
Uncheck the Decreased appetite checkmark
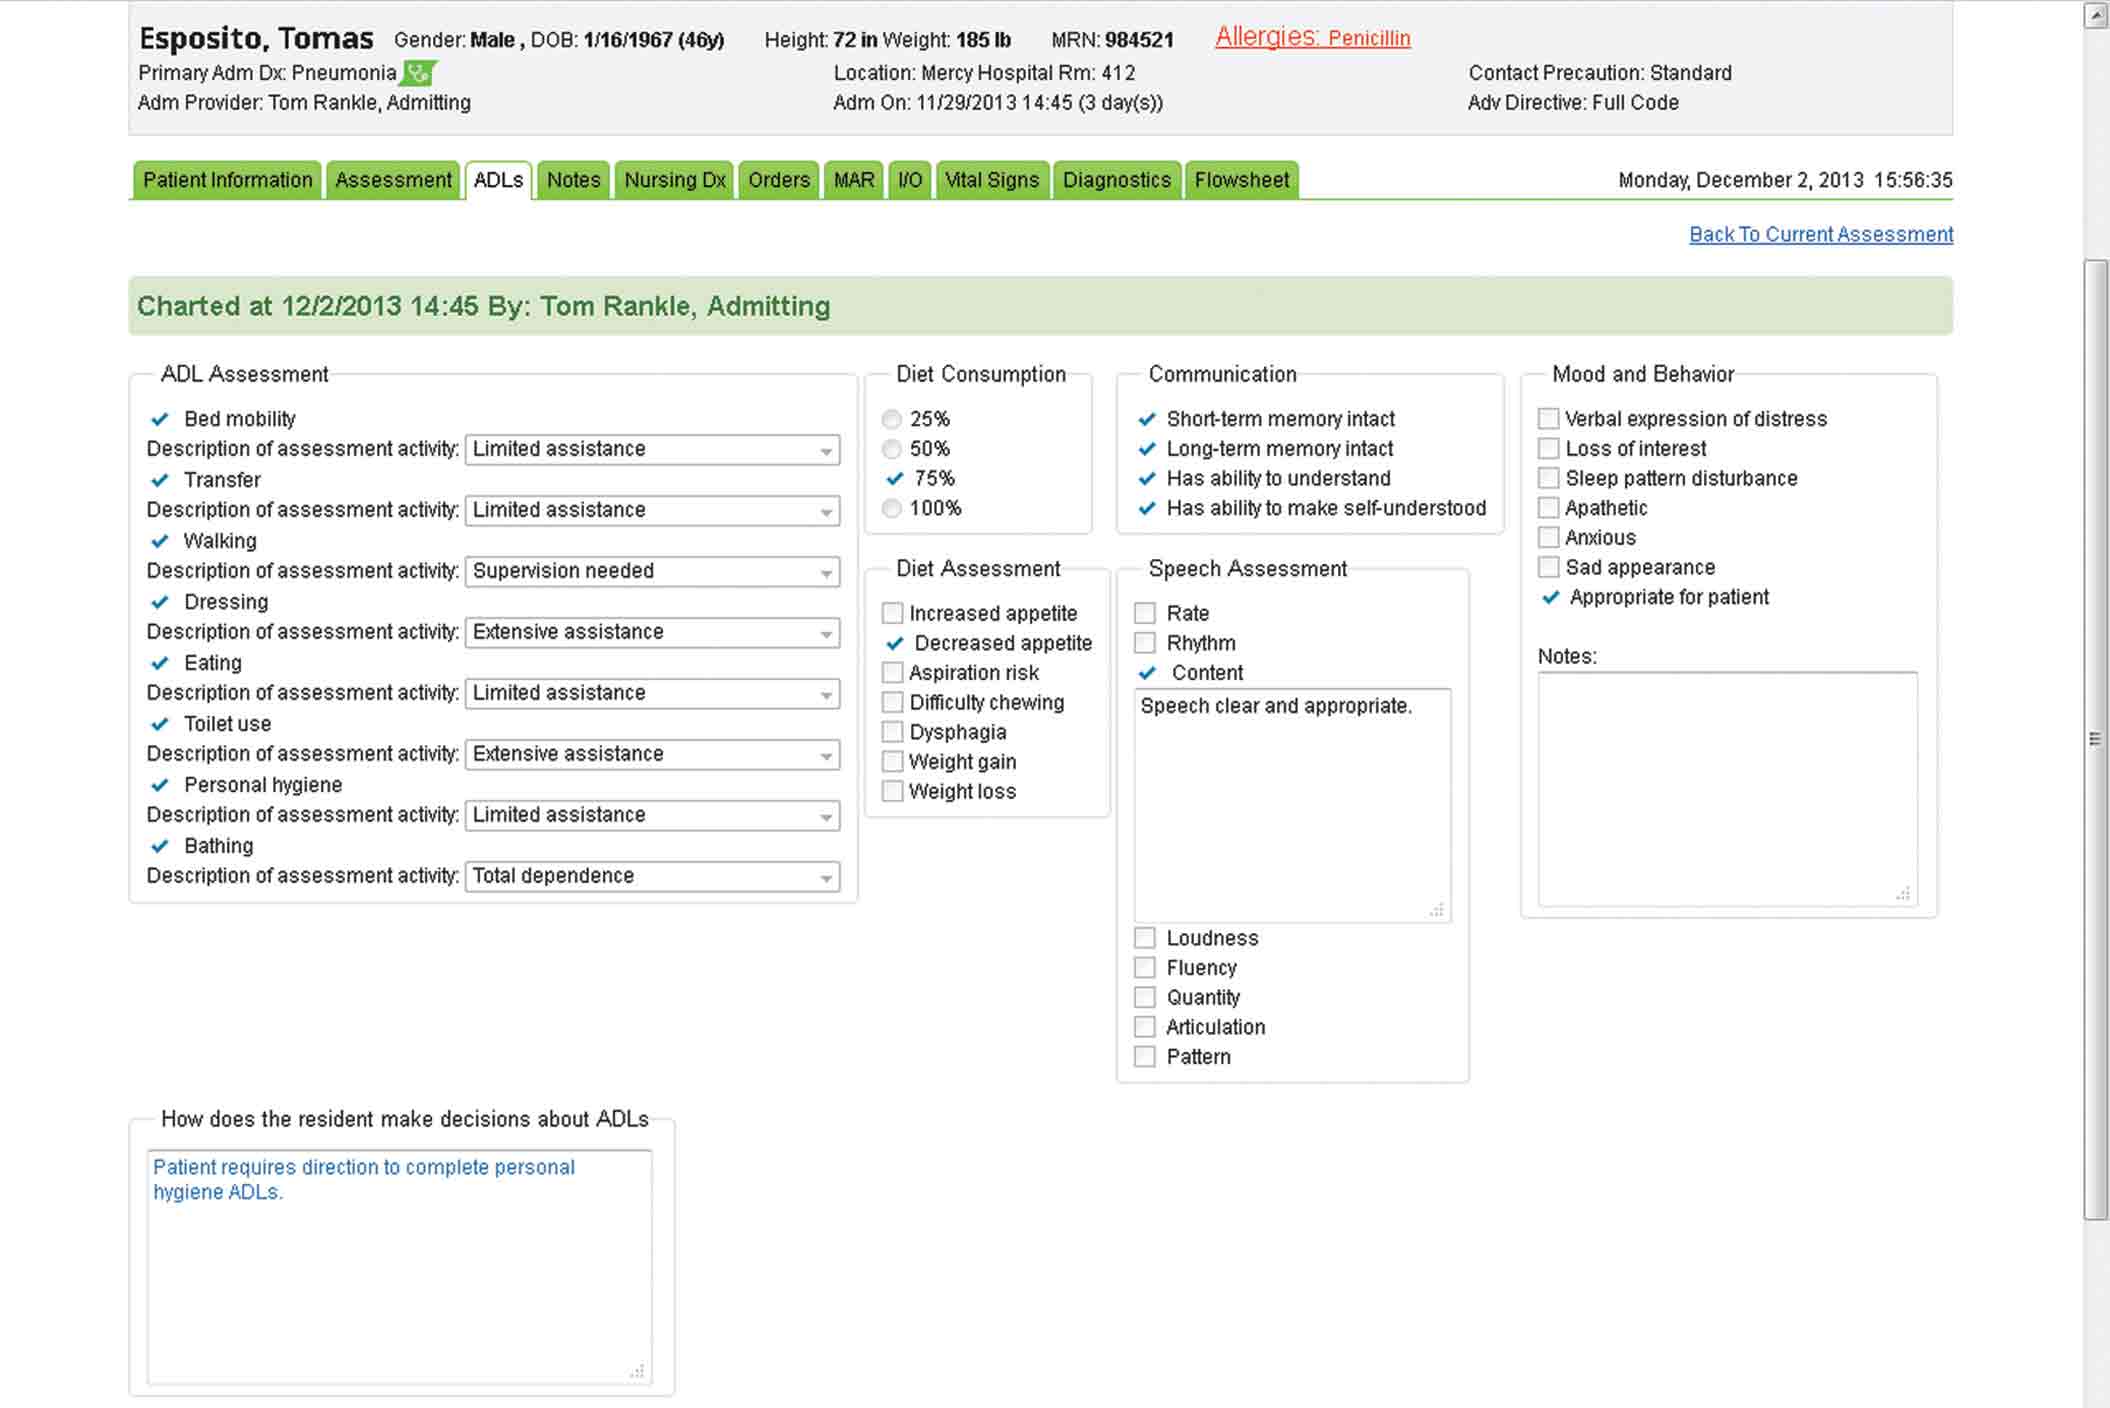894,643
